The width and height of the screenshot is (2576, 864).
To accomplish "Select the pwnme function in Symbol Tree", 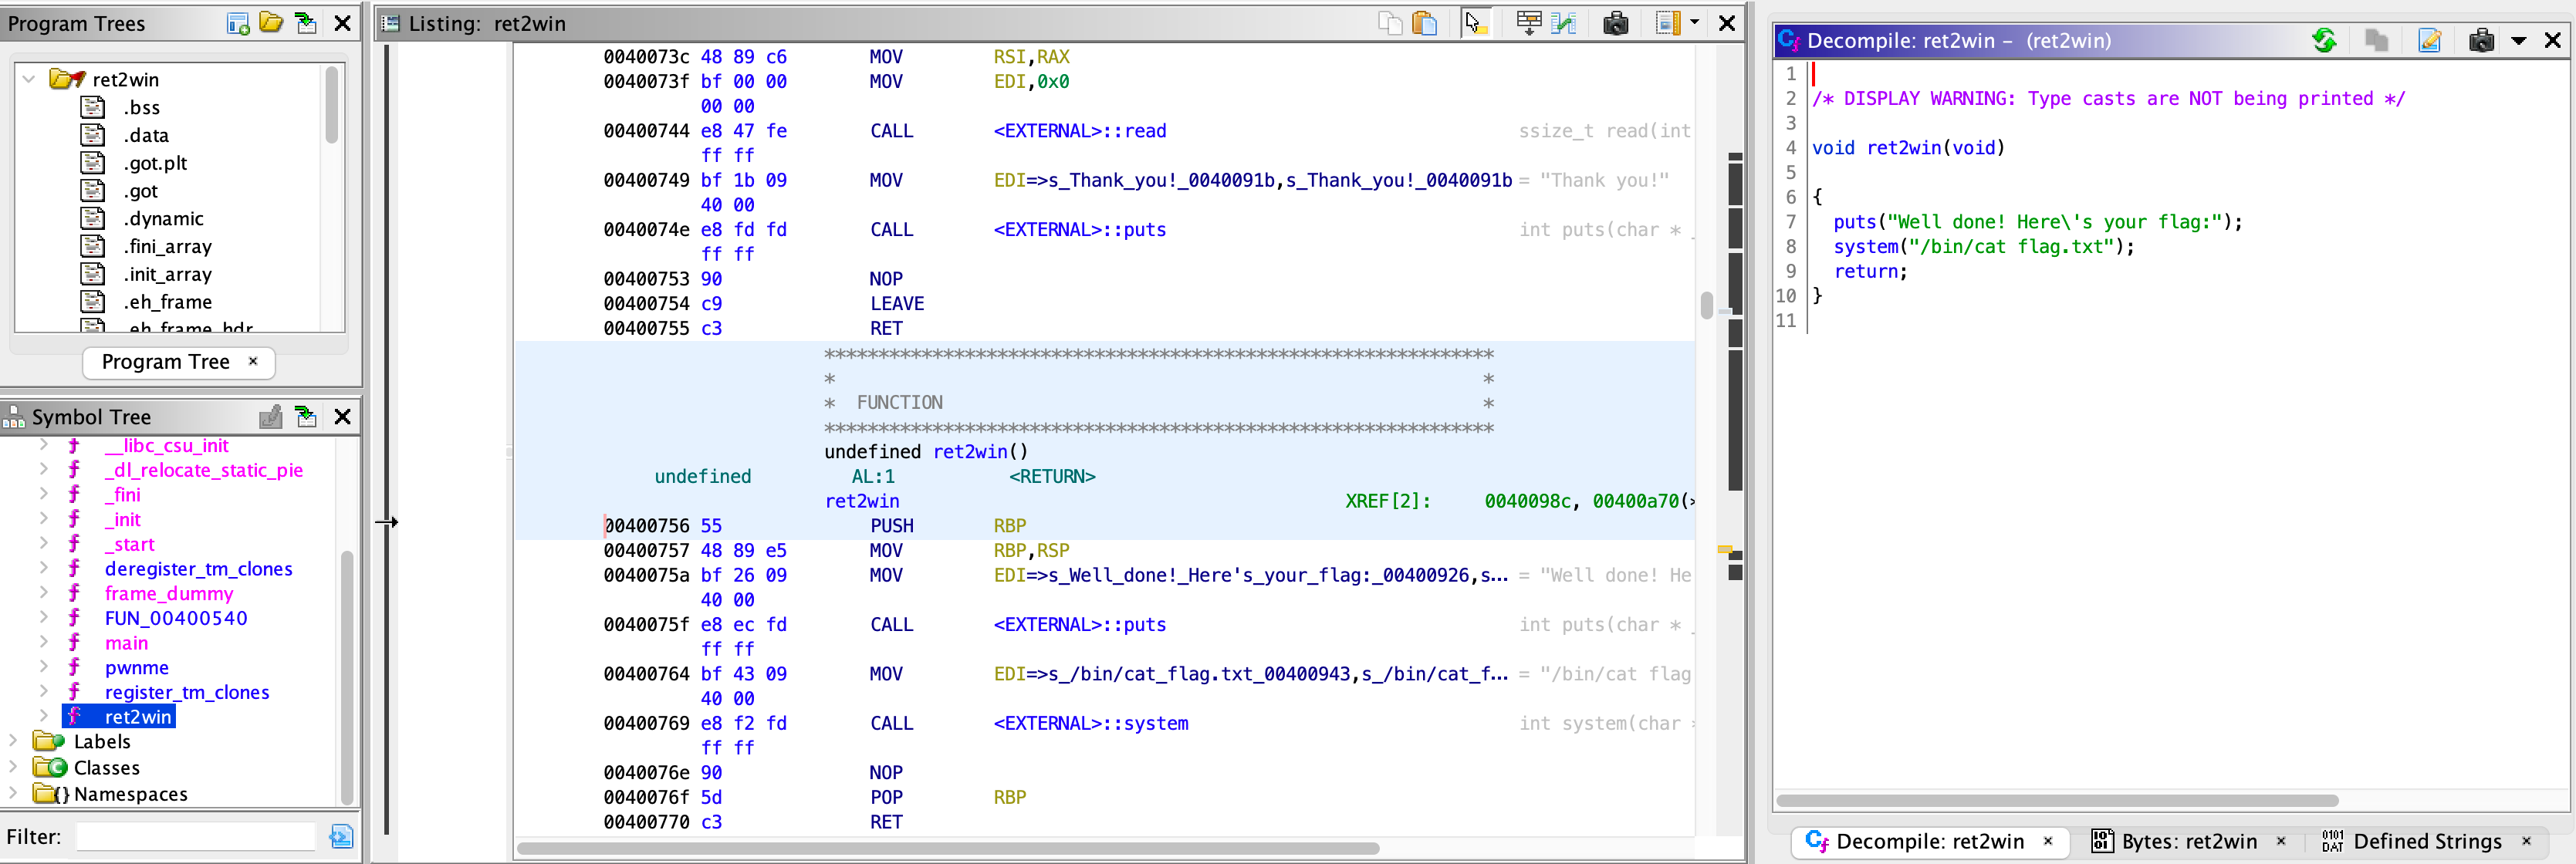I will 136,667.
